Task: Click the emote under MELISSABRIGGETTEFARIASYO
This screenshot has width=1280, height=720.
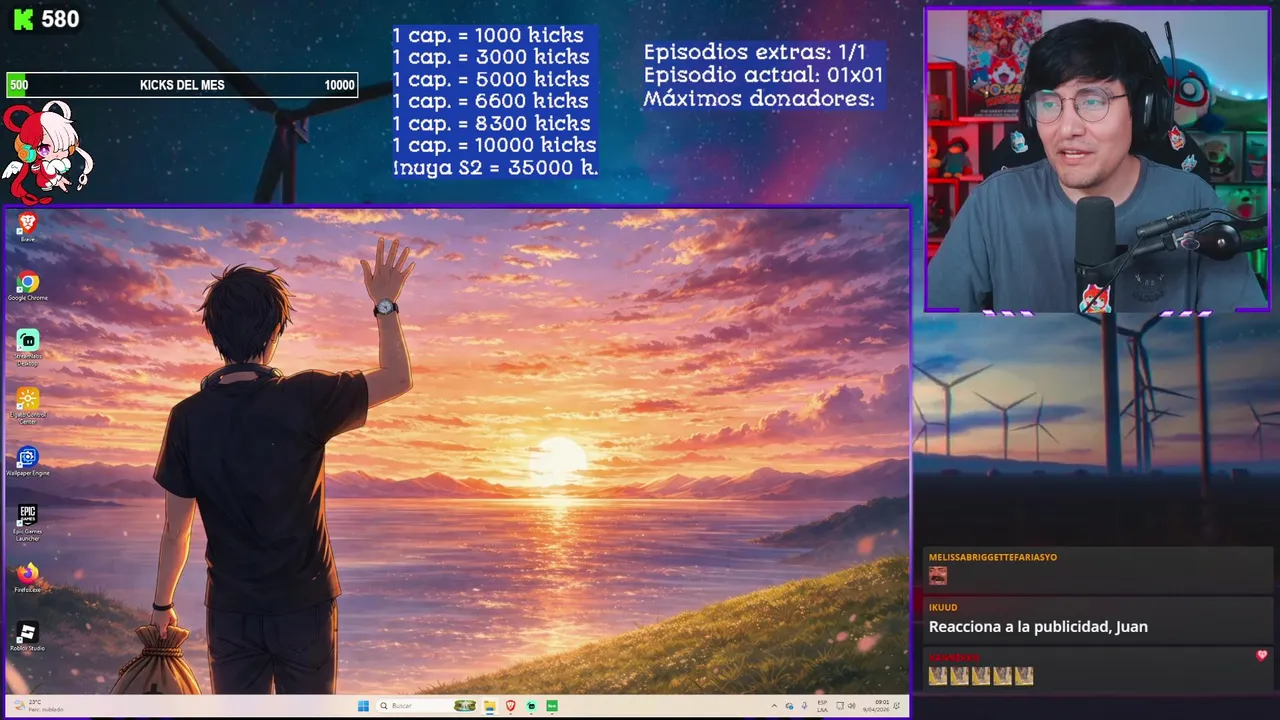Action: click(x=937, y=575)
